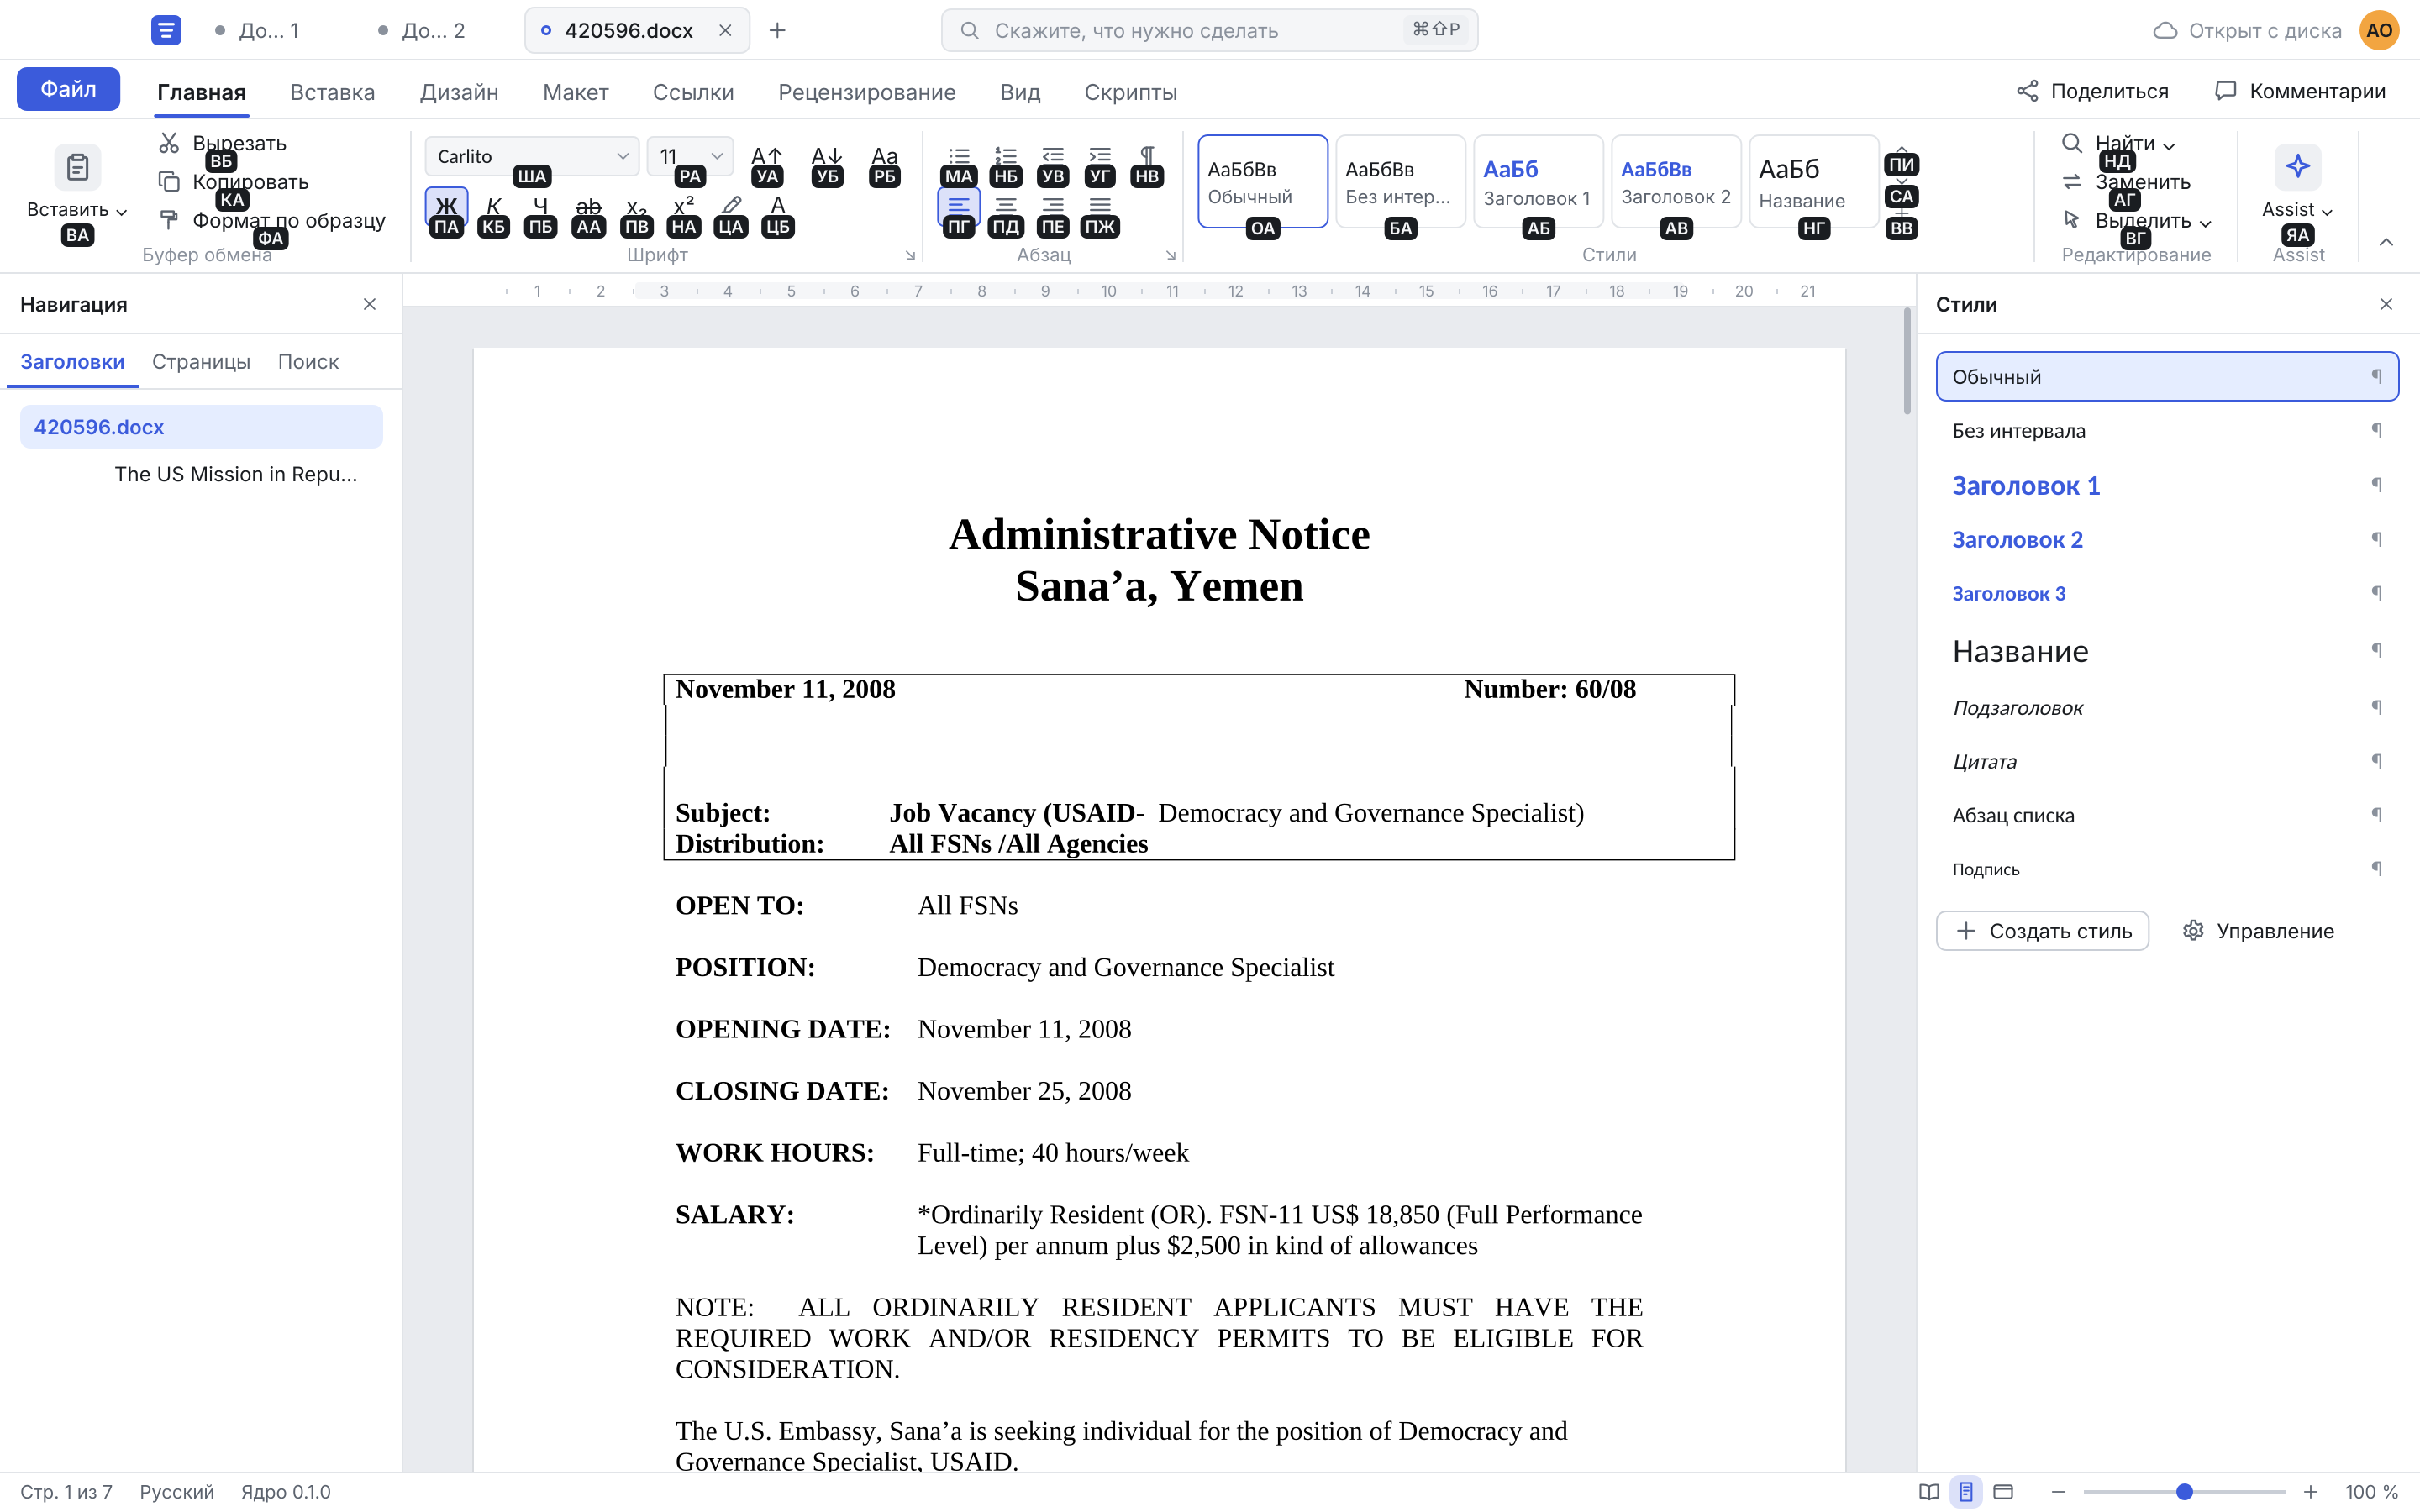Insert a bulleted list
The width and height of the screenshot is (2420, 1512).
coord(959,156)
